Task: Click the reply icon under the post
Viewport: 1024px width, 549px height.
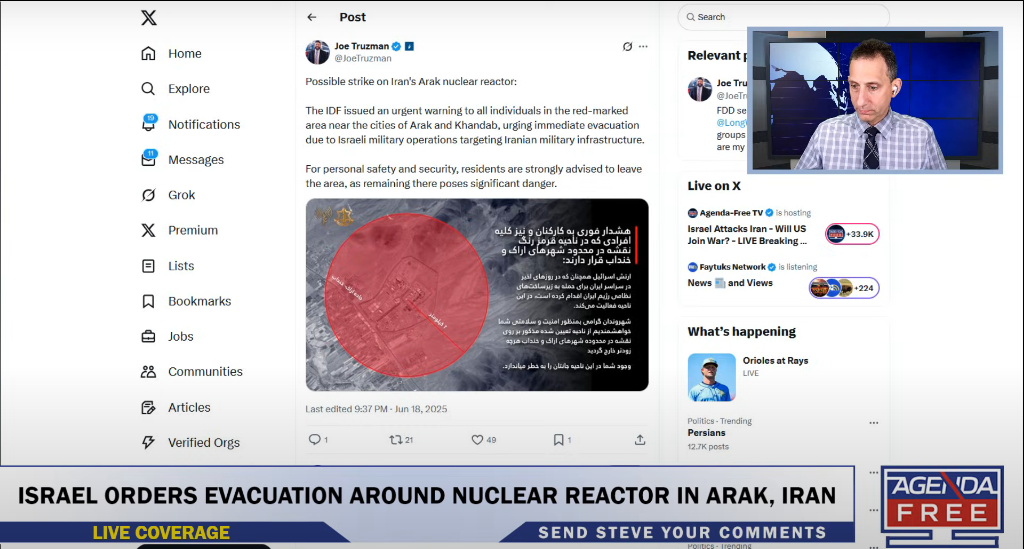Action: pos(315,439)
